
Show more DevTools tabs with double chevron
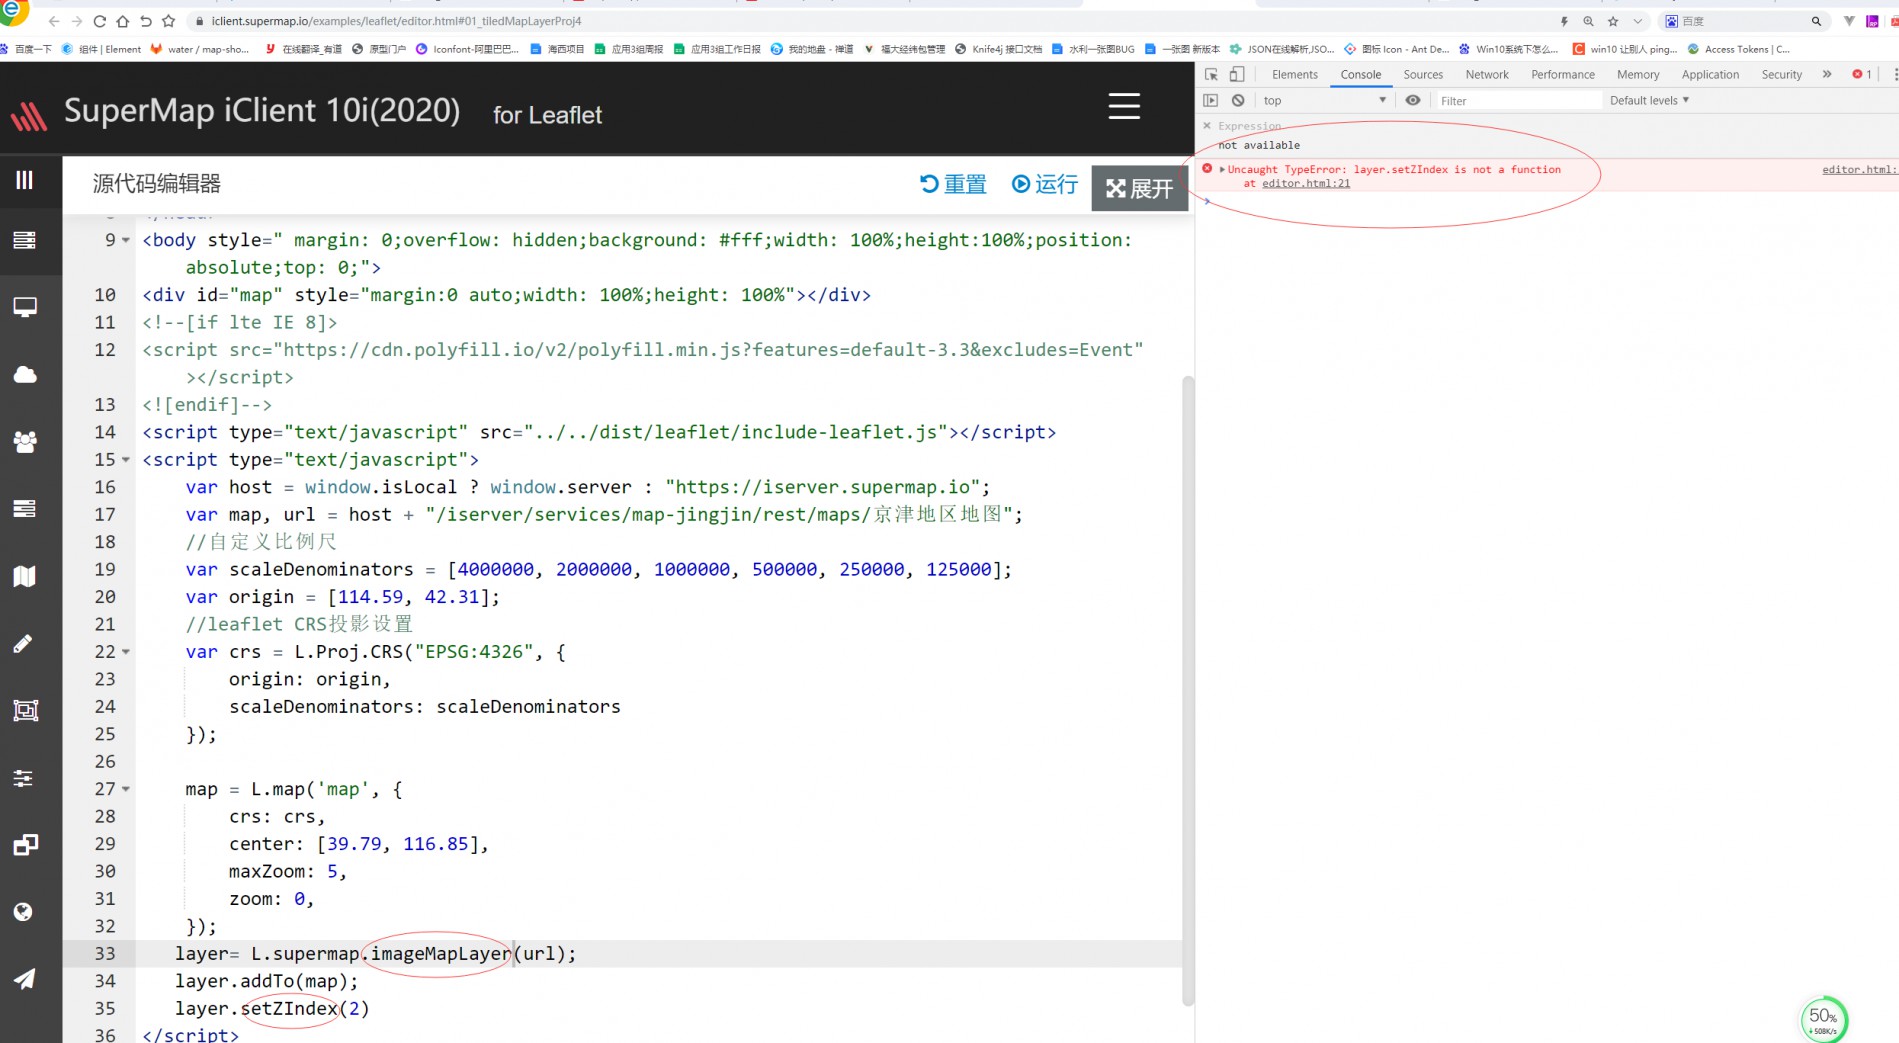pos(1827,74)
